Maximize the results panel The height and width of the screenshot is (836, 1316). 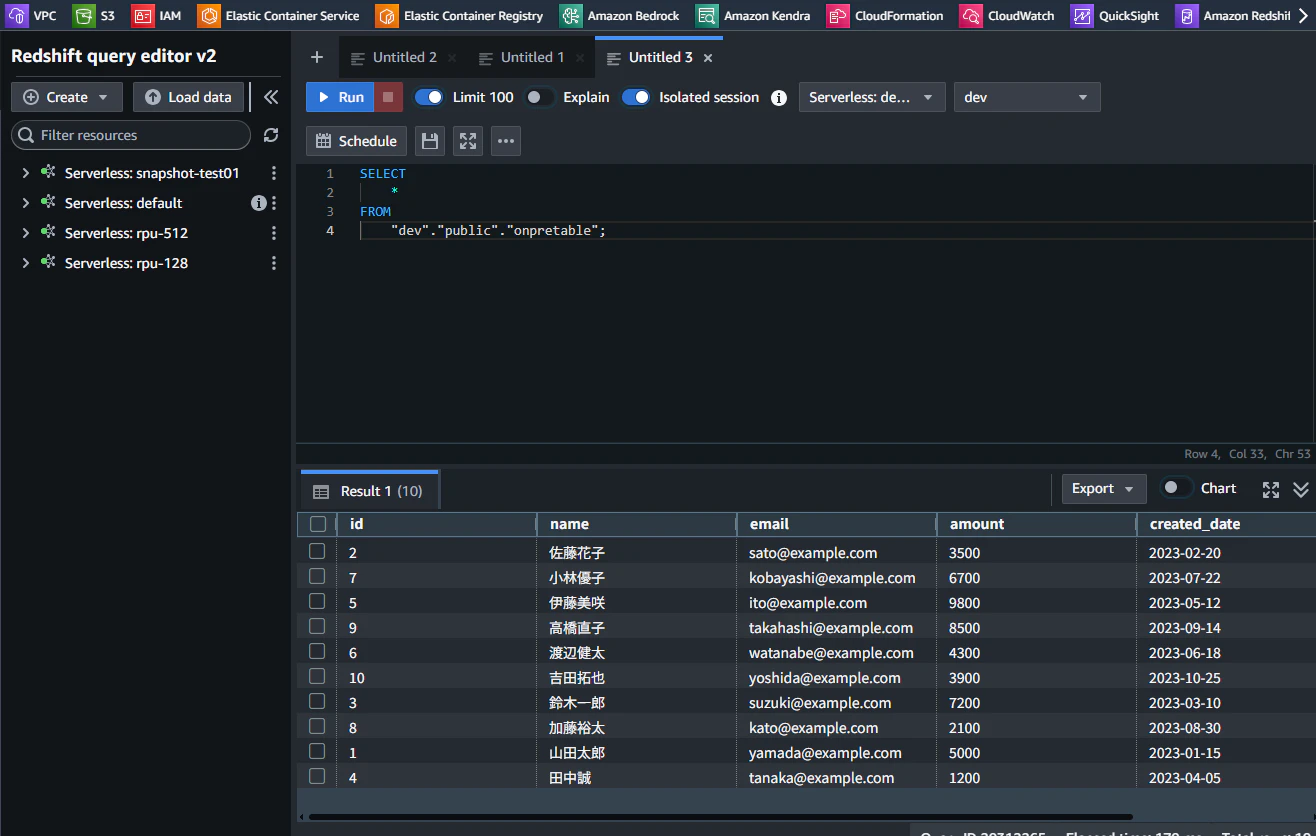click(x=1271, y=489)
